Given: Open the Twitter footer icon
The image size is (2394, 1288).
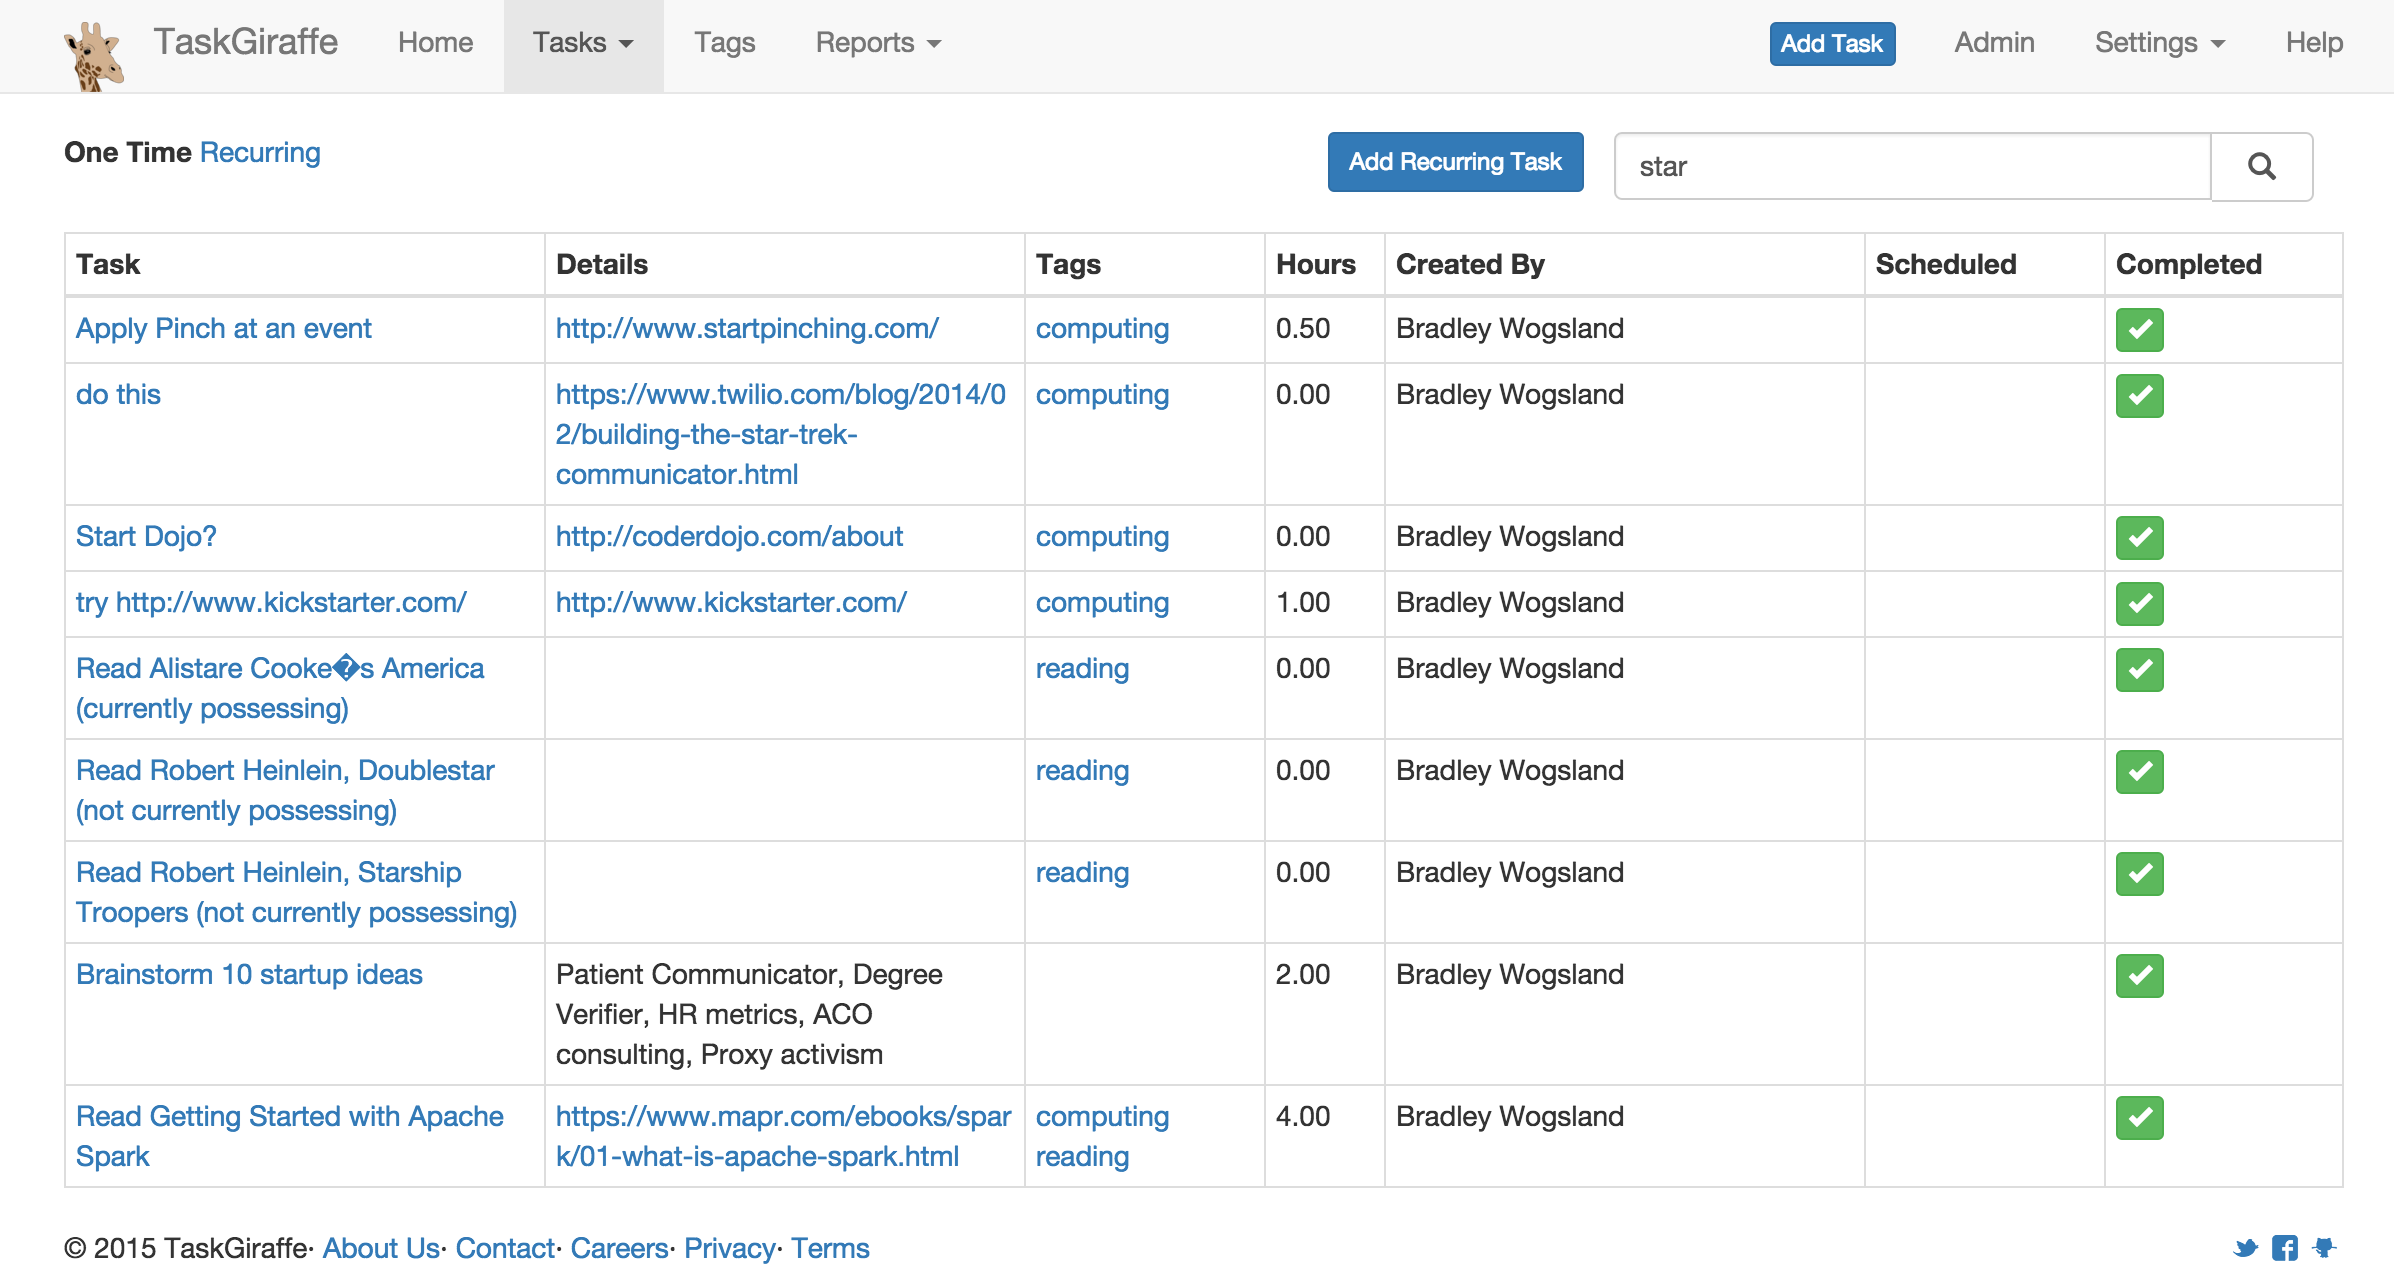Looking at the screenshot, I should coord(2245,1247).
